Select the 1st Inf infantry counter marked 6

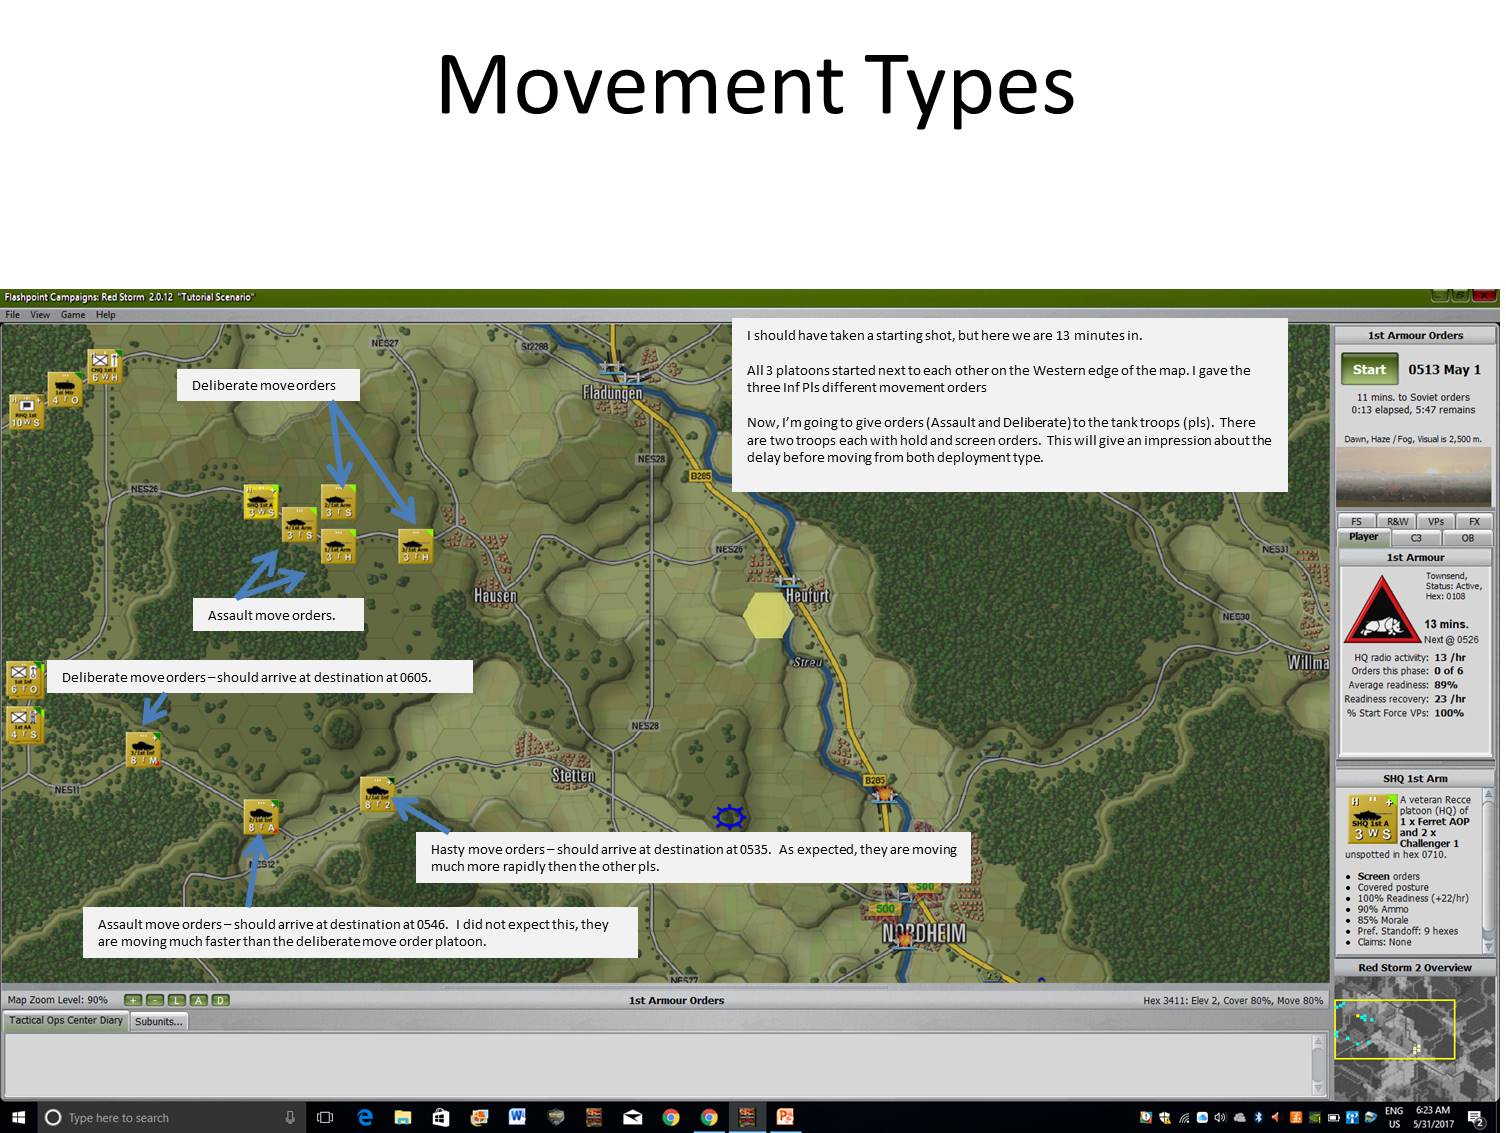(24, 679)
